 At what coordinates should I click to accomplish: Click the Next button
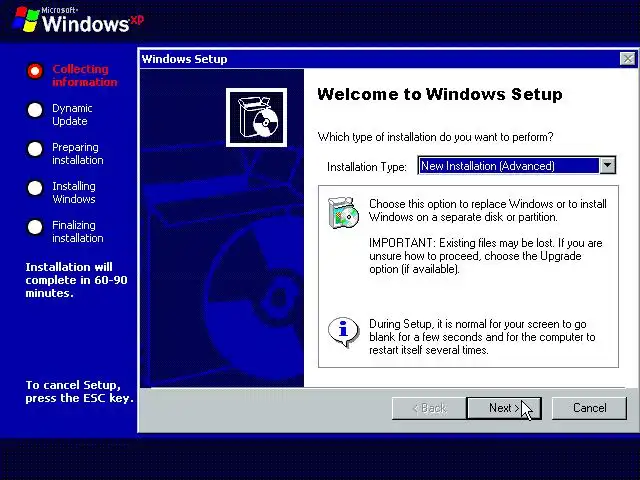coord(504,408)
